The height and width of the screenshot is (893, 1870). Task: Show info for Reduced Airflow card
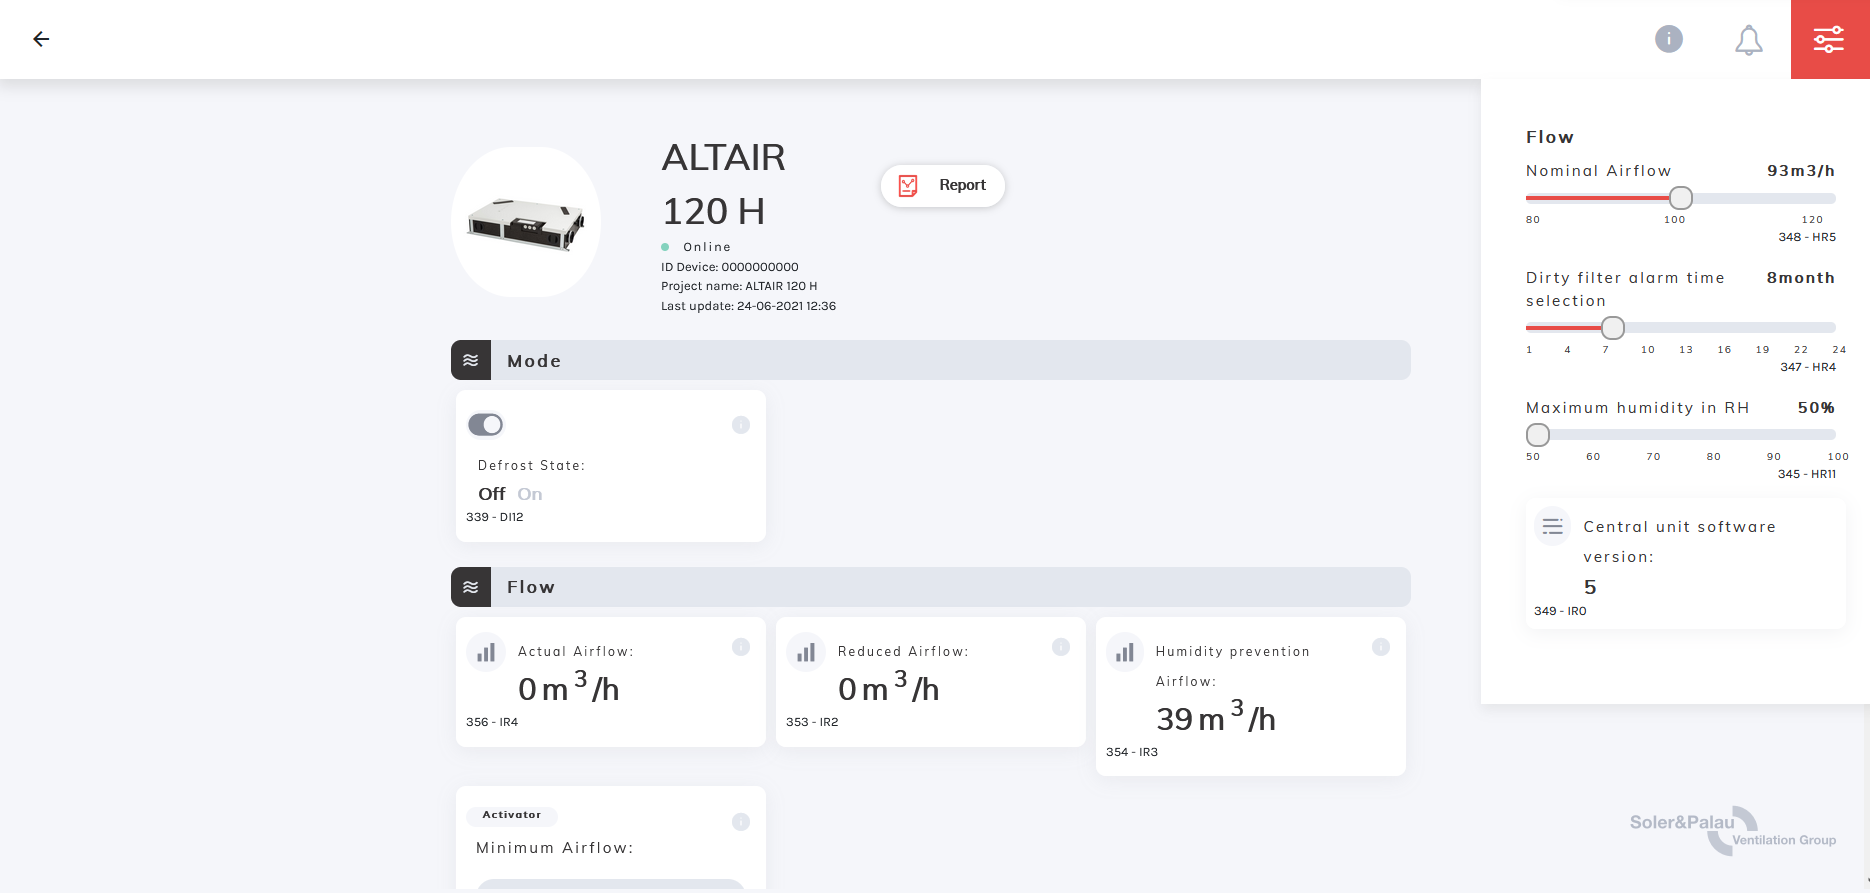tap(1061, 647)
